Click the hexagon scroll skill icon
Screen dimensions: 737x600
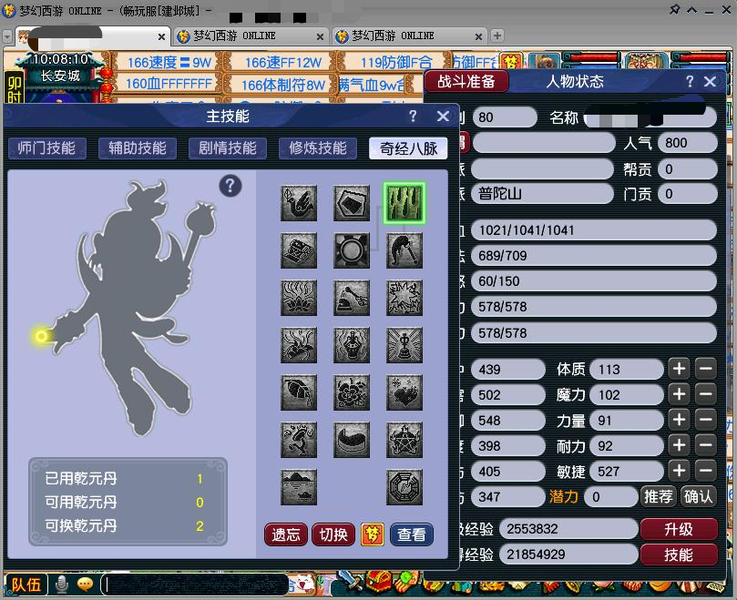pos(352,203)
